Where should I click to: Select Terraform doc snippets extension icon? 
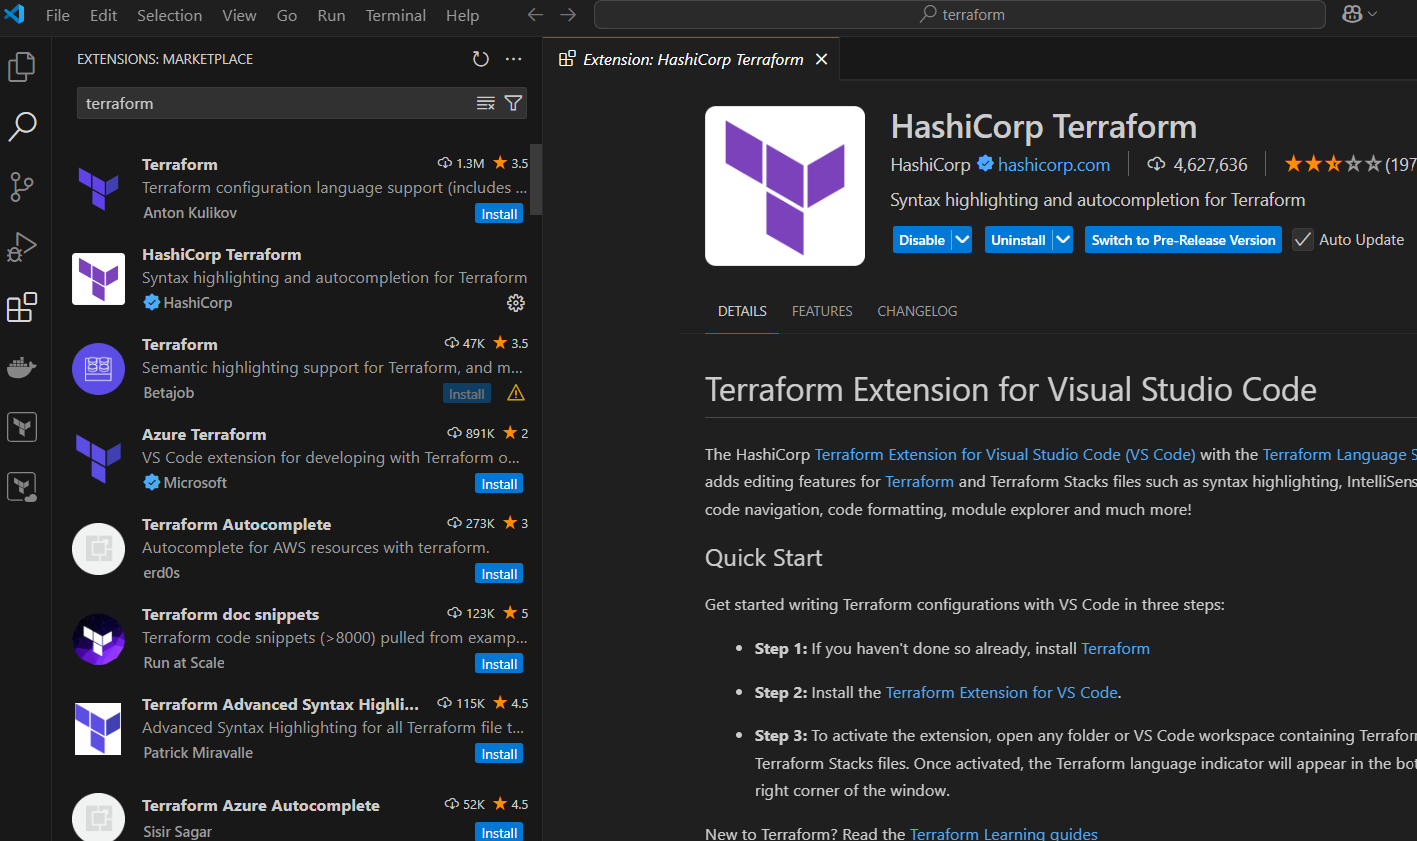pos(99,638)
